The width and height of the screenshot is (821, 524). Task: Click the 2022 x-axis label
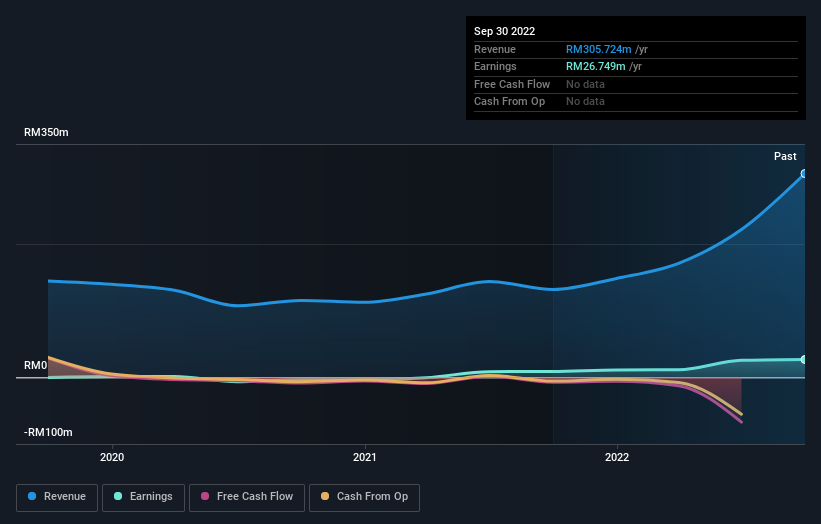pos(617,457)
